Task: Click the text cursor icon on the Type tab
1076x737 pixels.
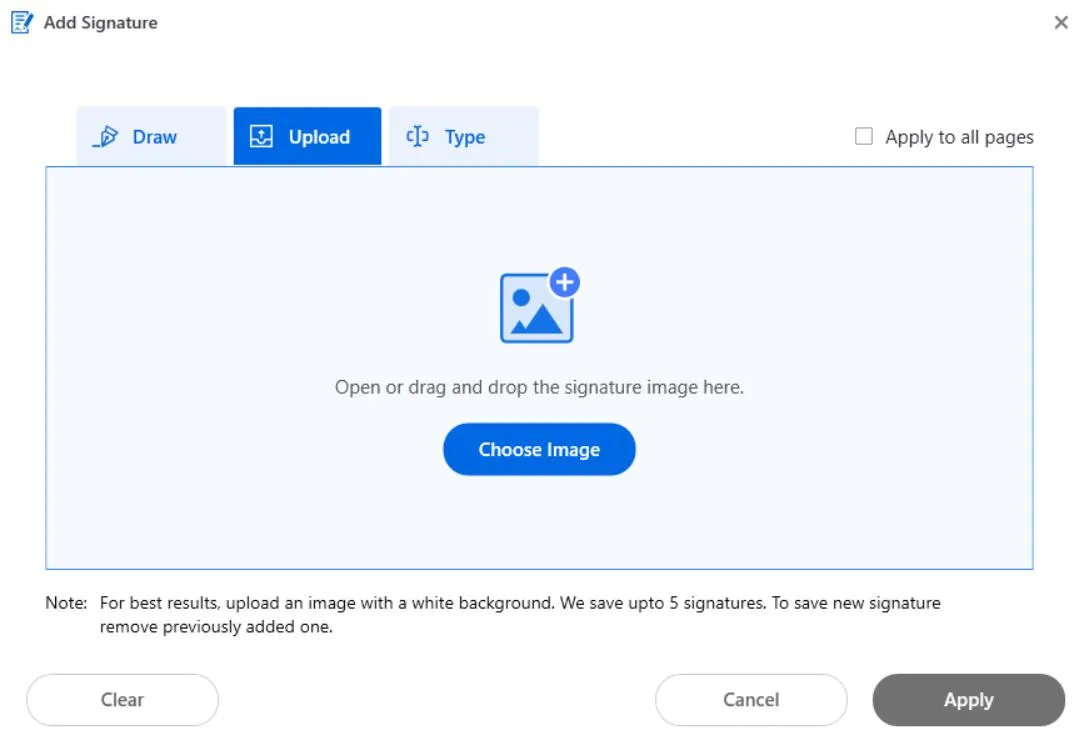Action: pyautogui.click(x=417, y=137)
